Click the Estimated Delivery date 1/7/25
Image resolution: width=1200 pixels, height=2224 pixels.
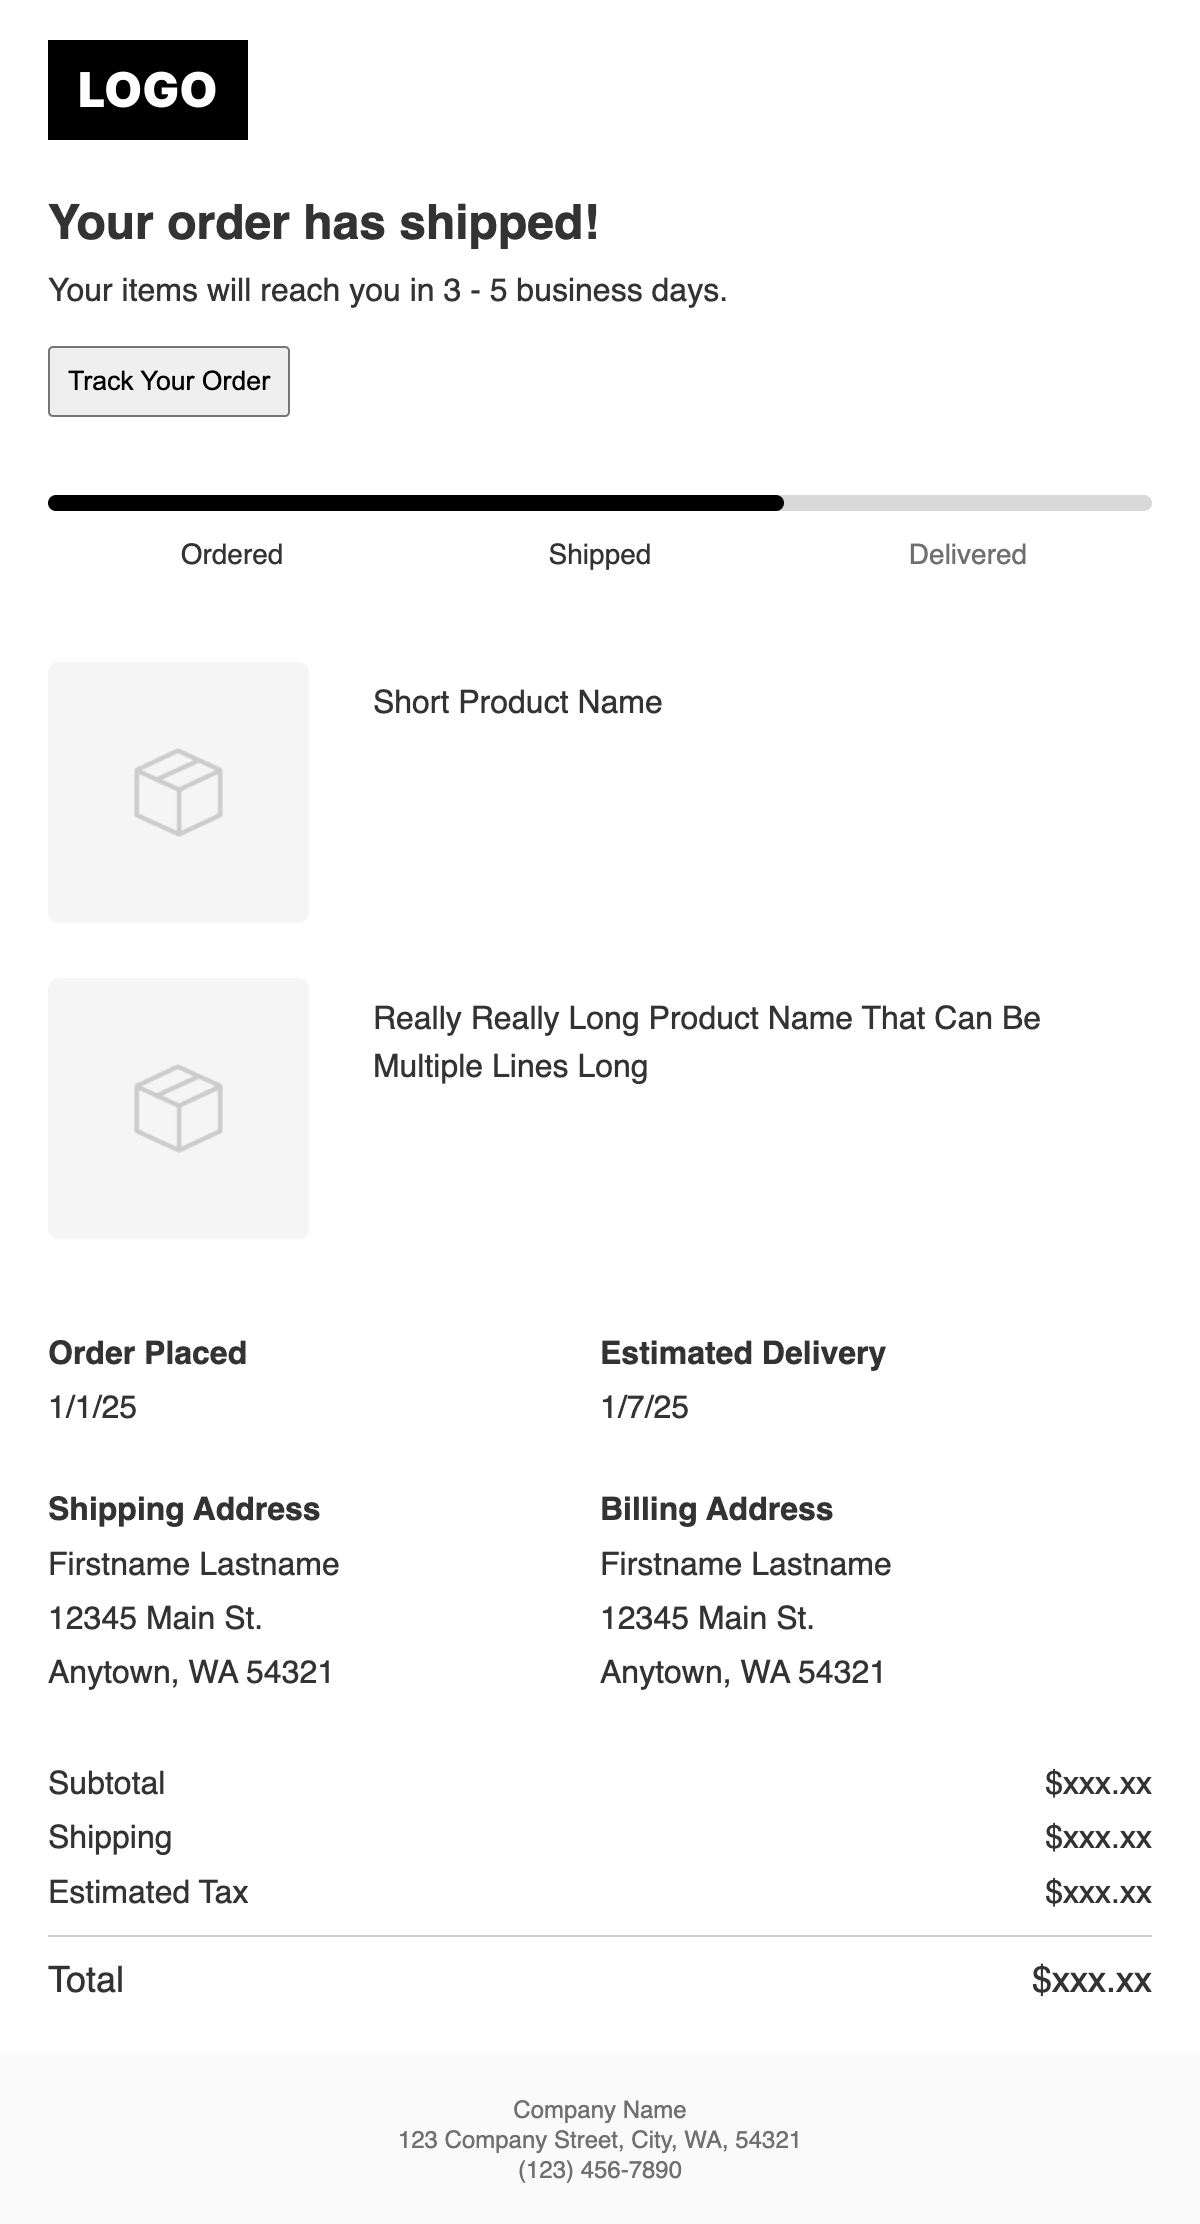[x=644, y=1407]
